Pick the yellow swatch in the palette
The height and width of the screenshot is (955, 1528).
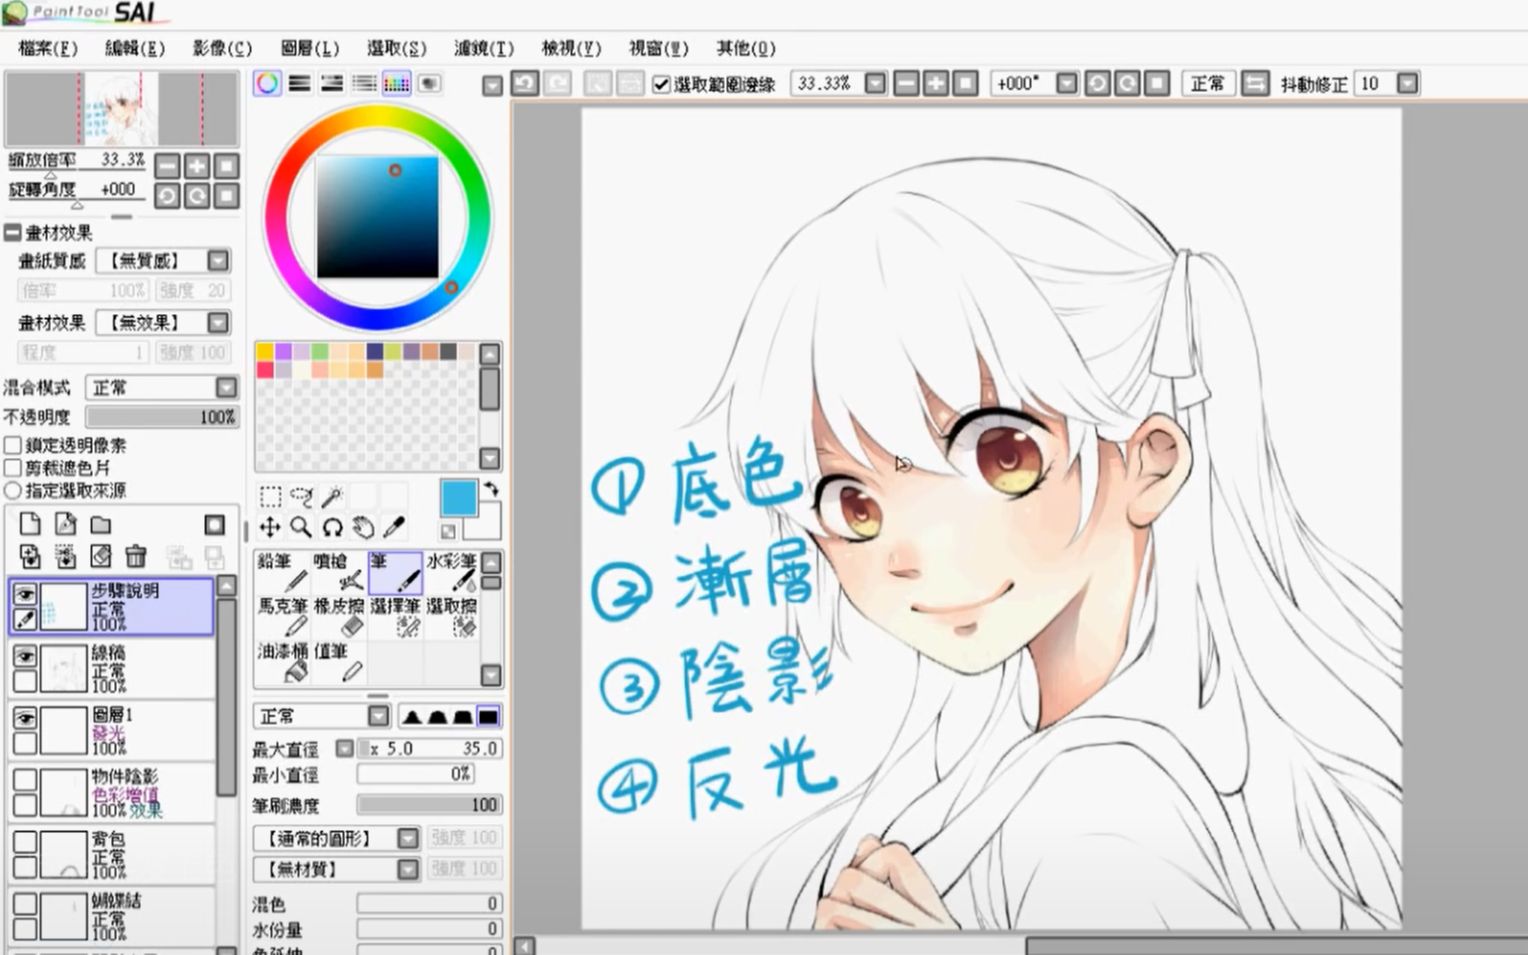click(265, 351)
